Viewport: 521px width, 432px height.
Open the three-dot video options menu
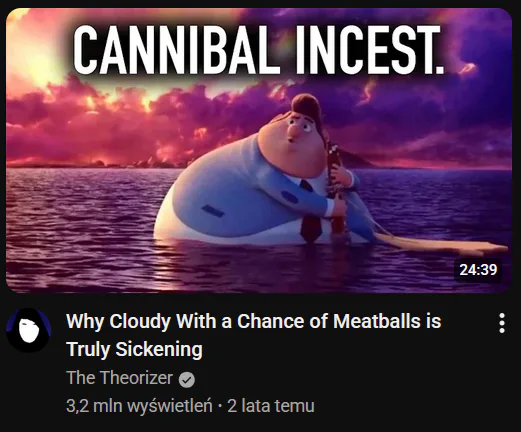pyautogui.click(x=502, y=323)
